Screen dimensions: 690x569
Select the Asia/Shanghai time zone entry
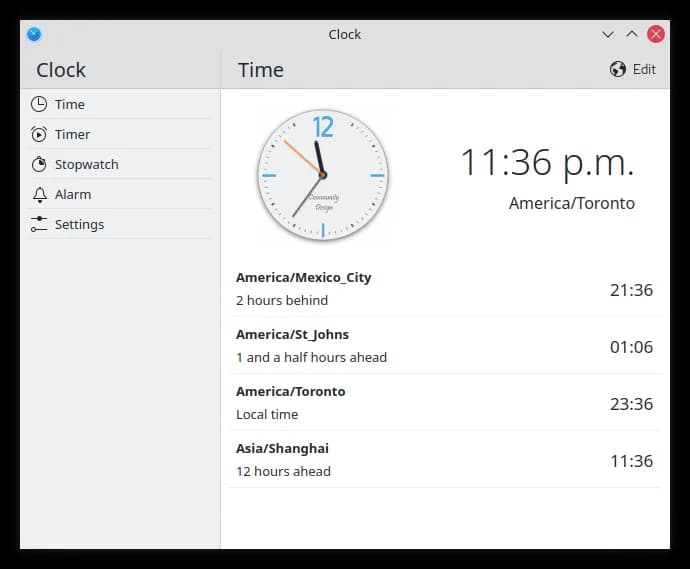(444, 460)
